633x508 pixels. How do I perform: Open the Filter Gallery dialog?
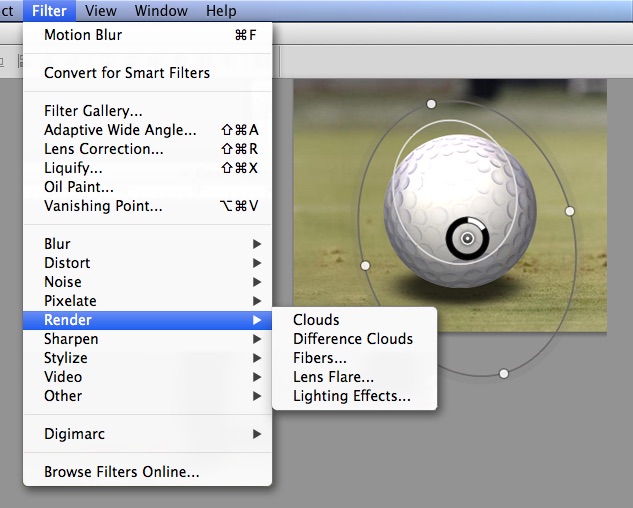tap(93, 111)
